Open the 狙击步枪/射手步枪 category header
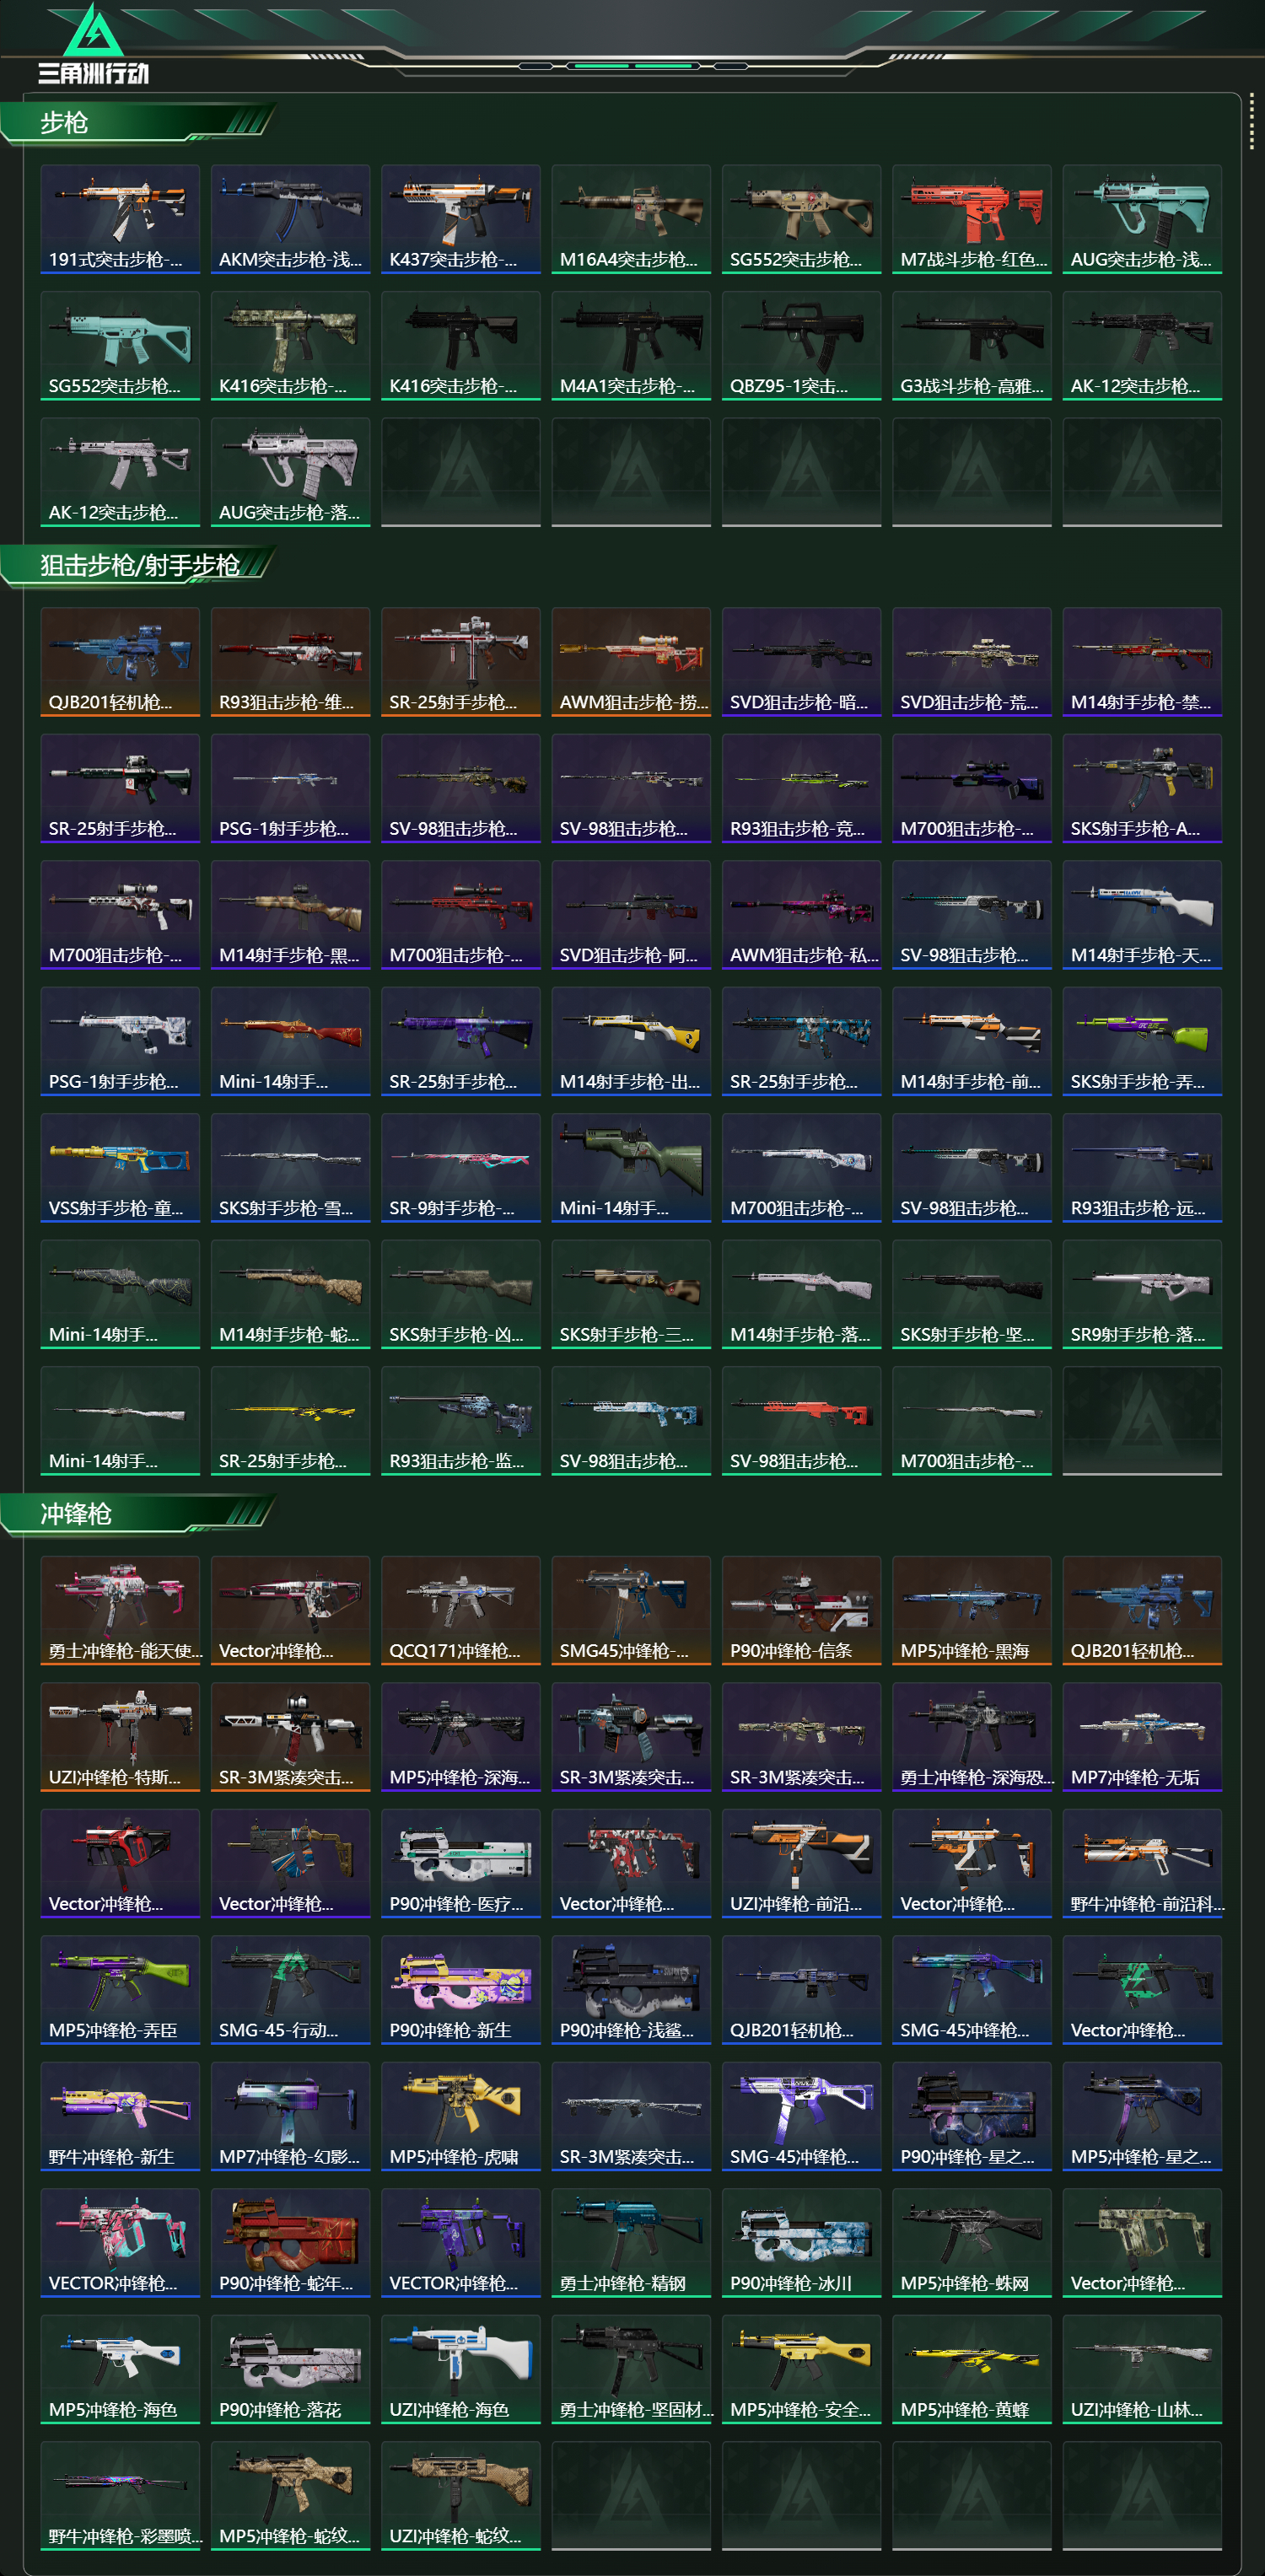 pyautogui.click(x=138, y=566)
